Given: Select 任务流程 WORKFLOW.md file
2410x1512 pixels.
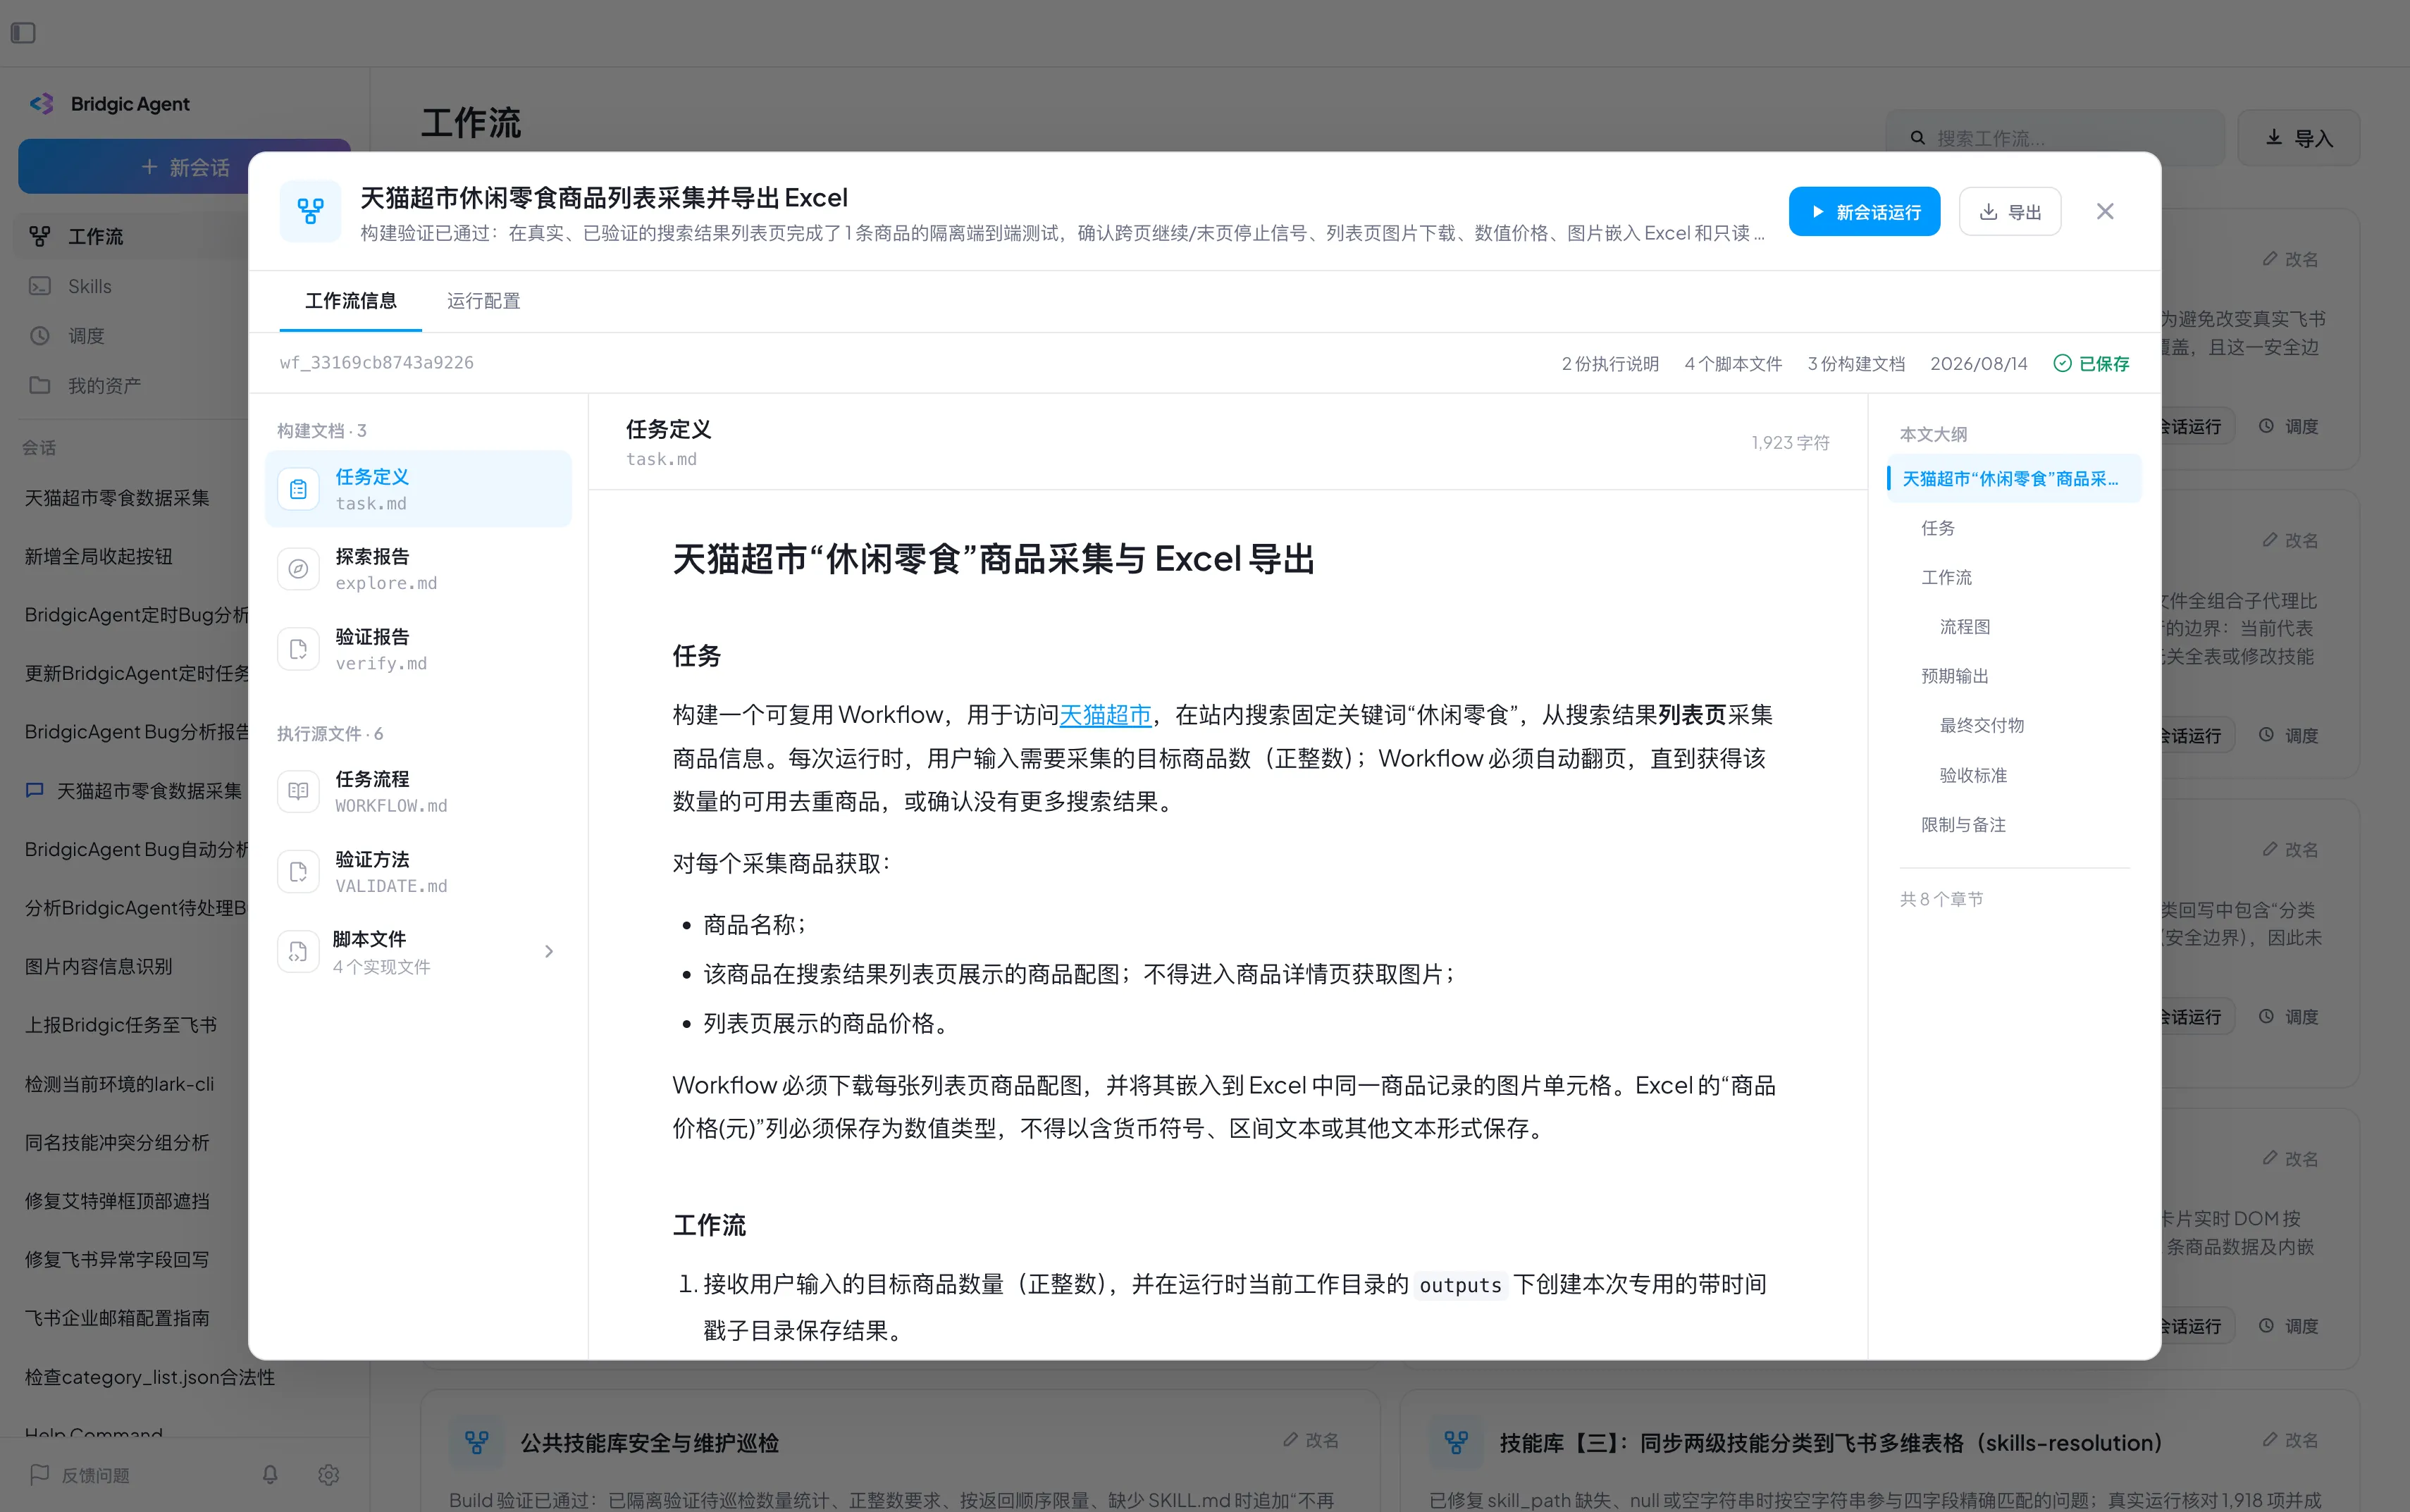Looking at the screenshot, I should point(418,791).
